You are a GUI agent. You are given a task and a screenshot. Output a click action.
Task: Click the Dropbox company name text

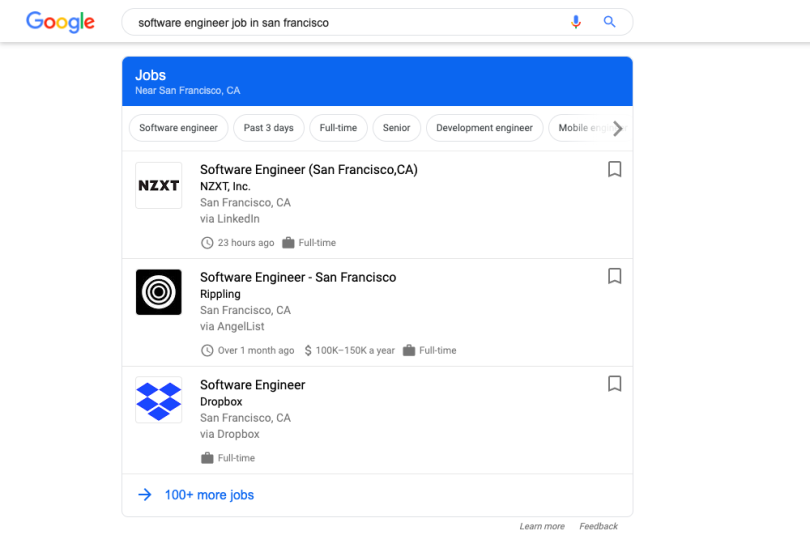[x=221, y=402]
